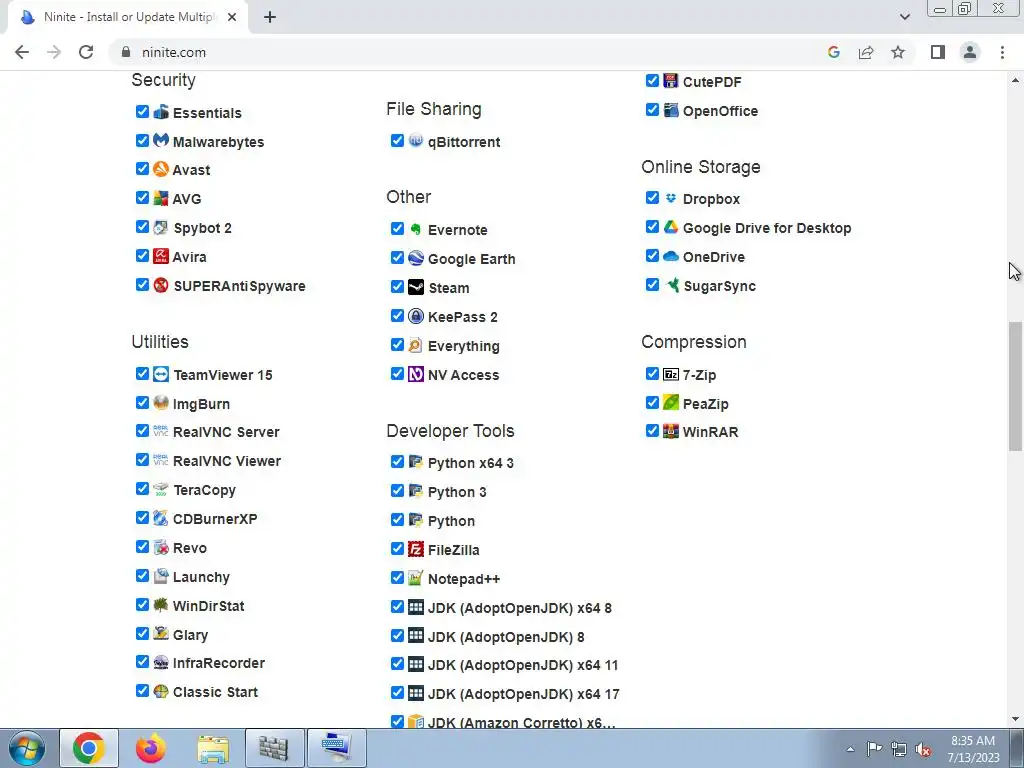Click the InfraRecorder label
Image resolution: width=1024 pixels, height=768 pixels.
[x=219, y=663]
